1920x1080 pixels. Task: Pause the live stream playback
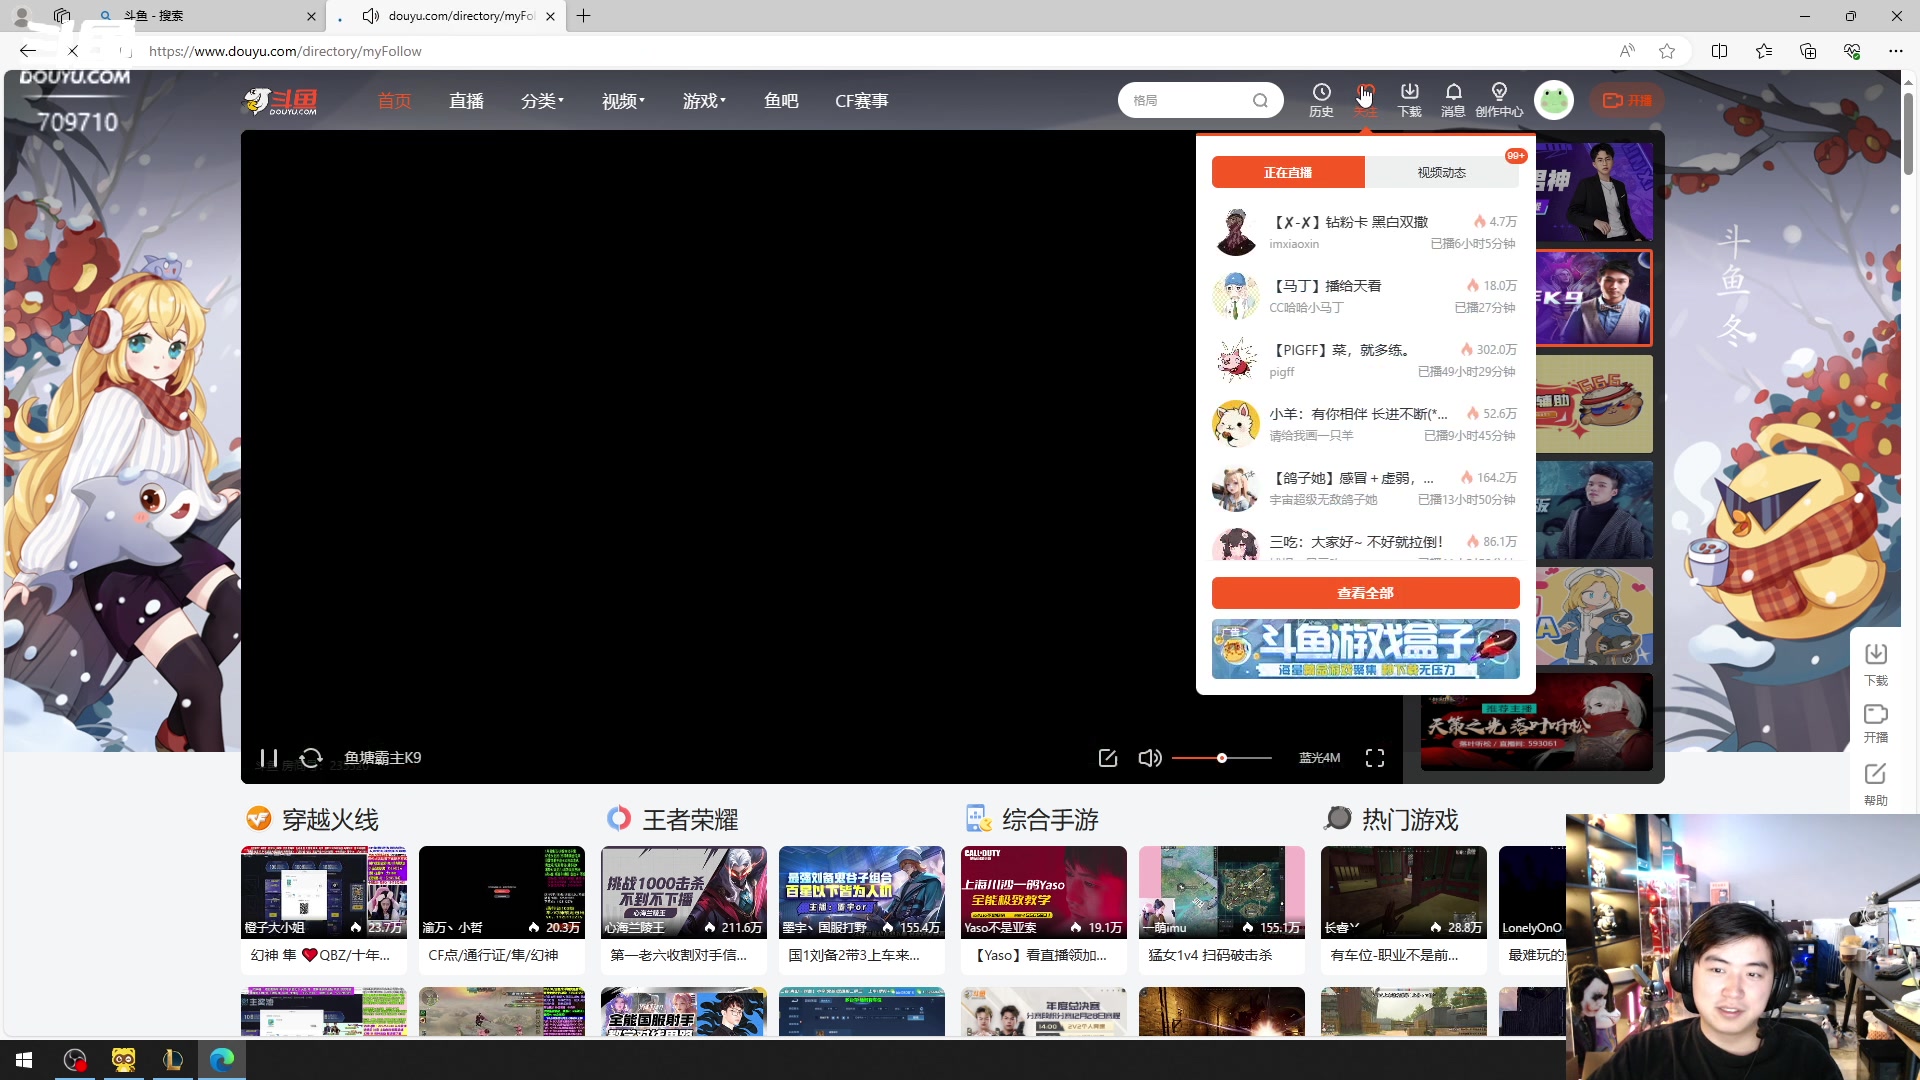point(268,758)
